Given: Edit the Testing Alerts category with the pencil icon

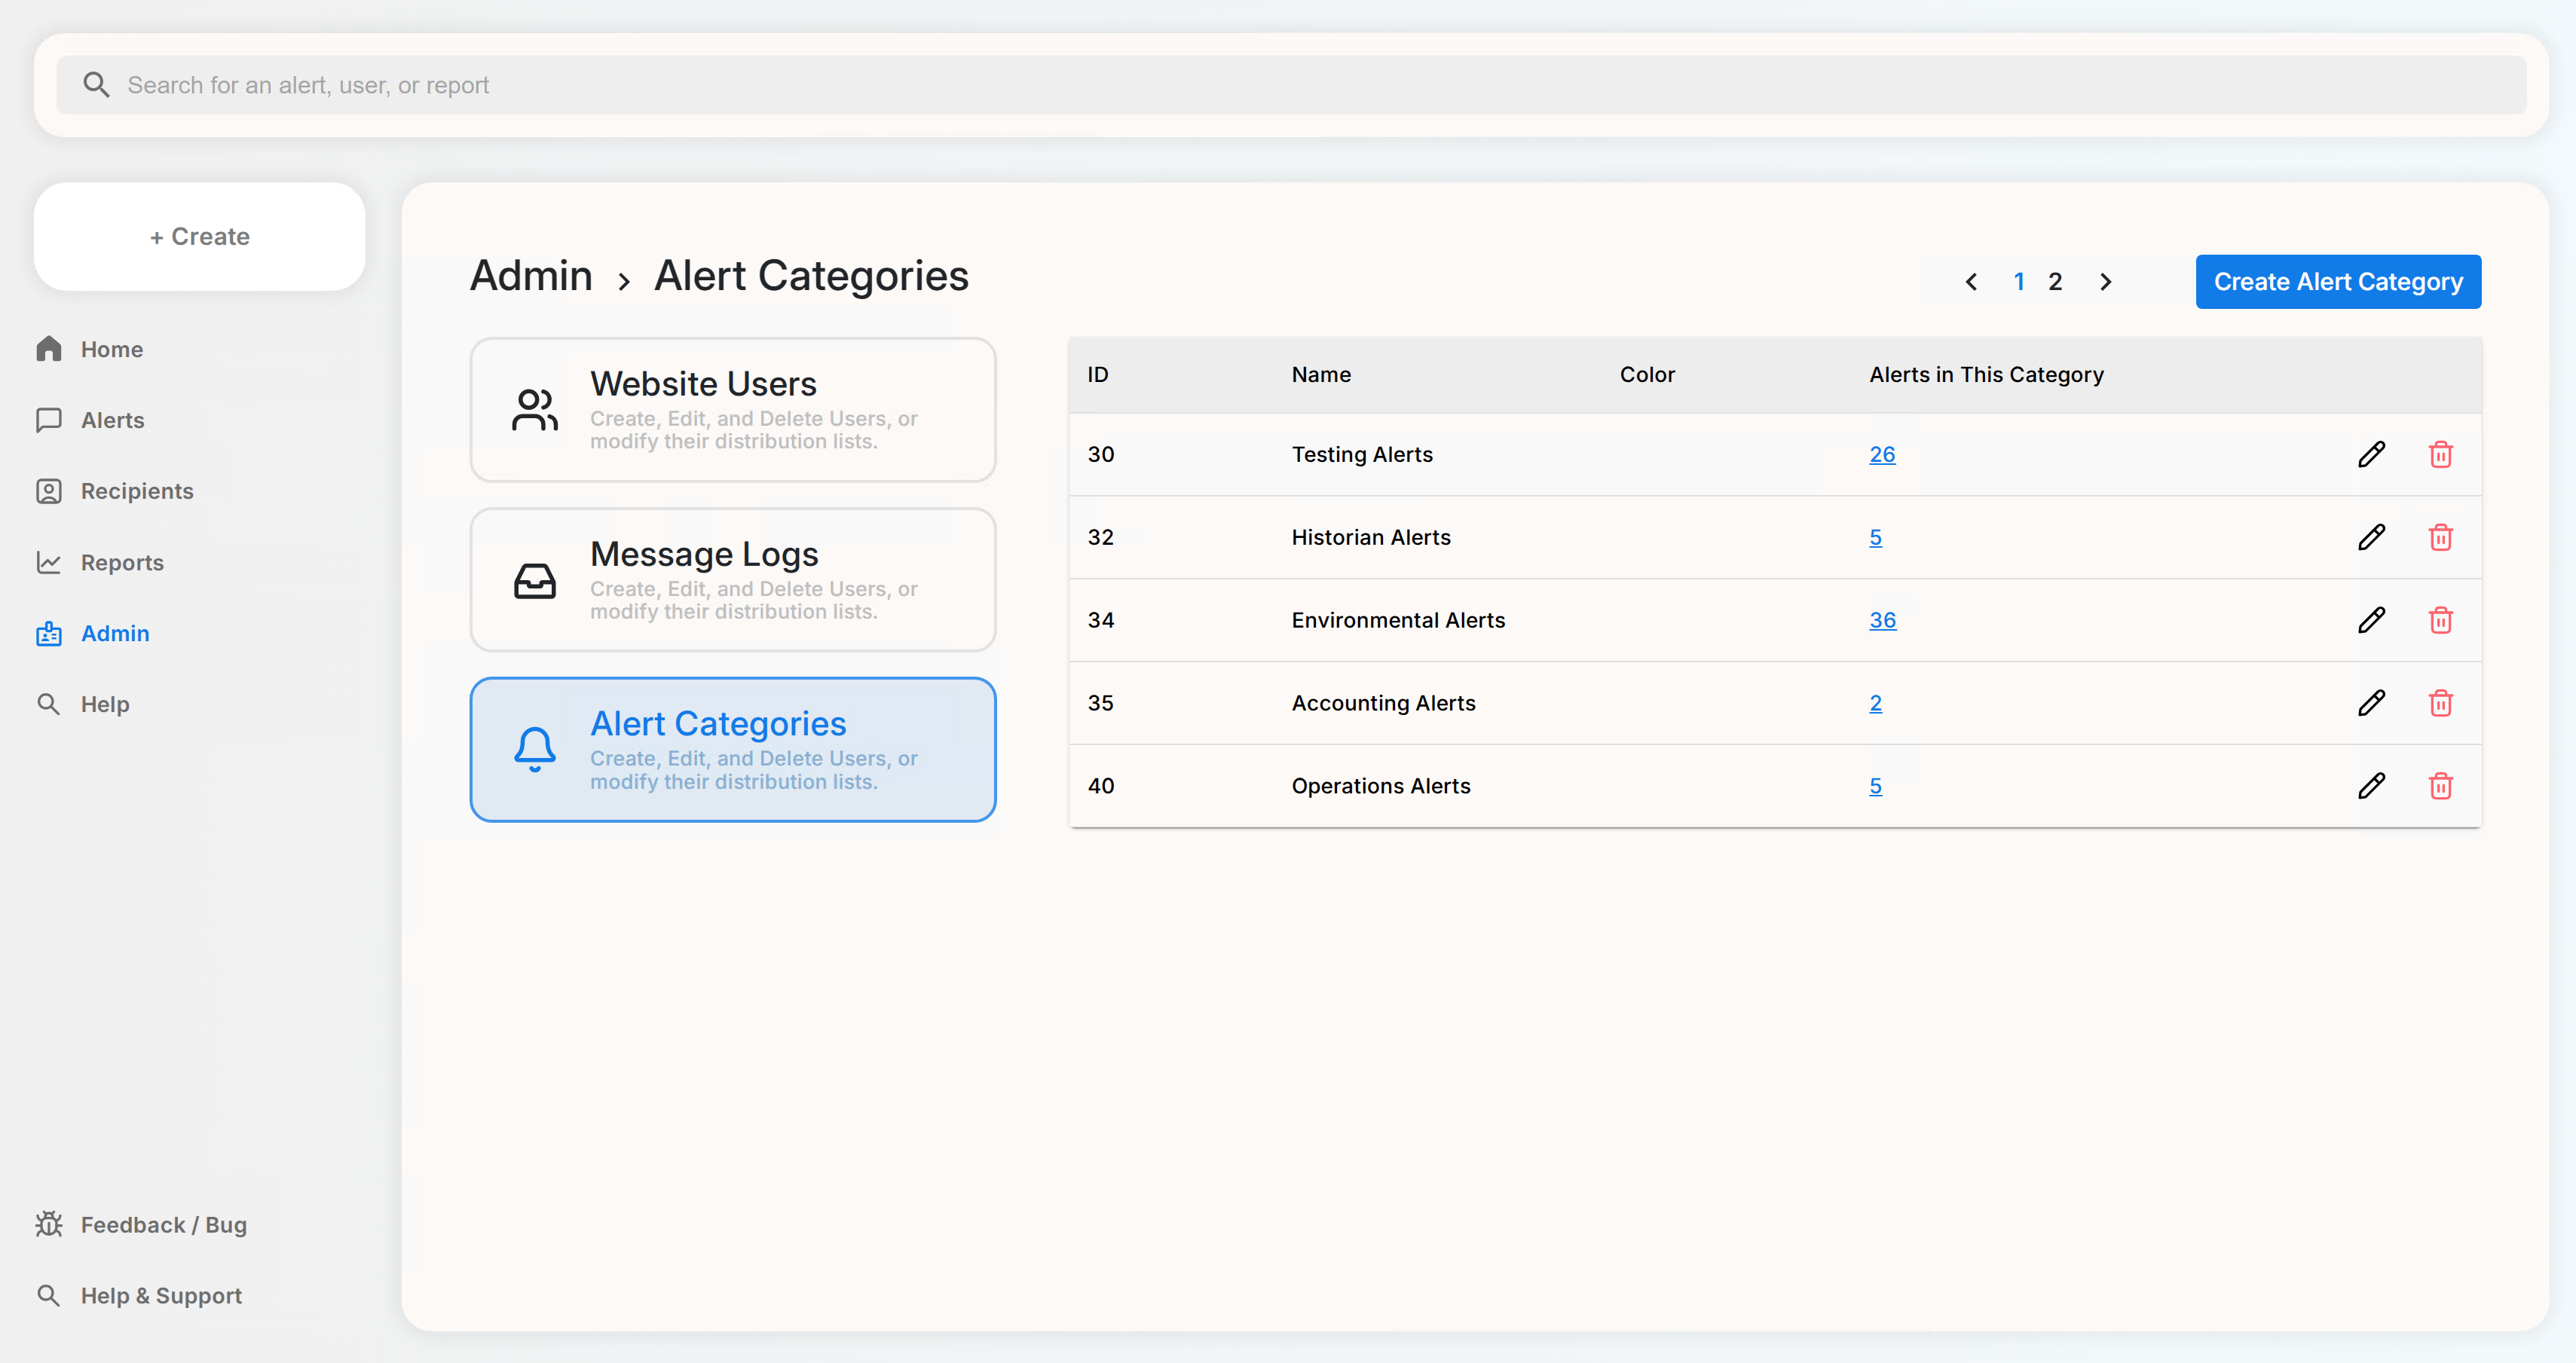Looking at the screenshot, I should [x=2372, y=454].
